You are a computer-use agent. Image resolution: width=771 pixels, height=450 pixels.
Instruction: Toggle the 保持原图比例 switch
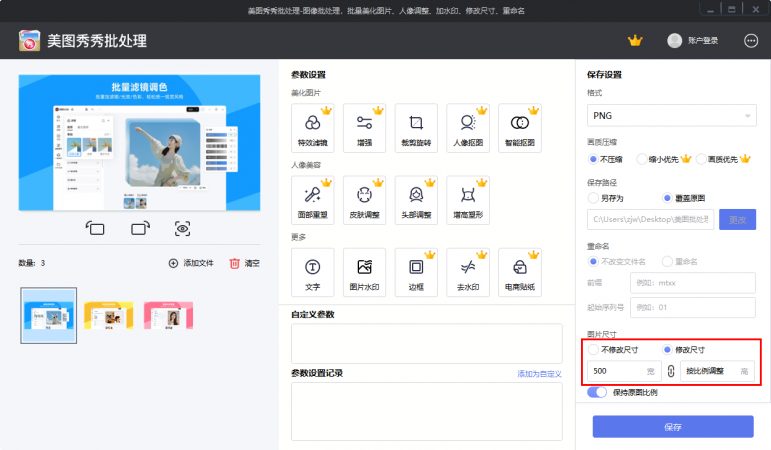tap(598, 392)
